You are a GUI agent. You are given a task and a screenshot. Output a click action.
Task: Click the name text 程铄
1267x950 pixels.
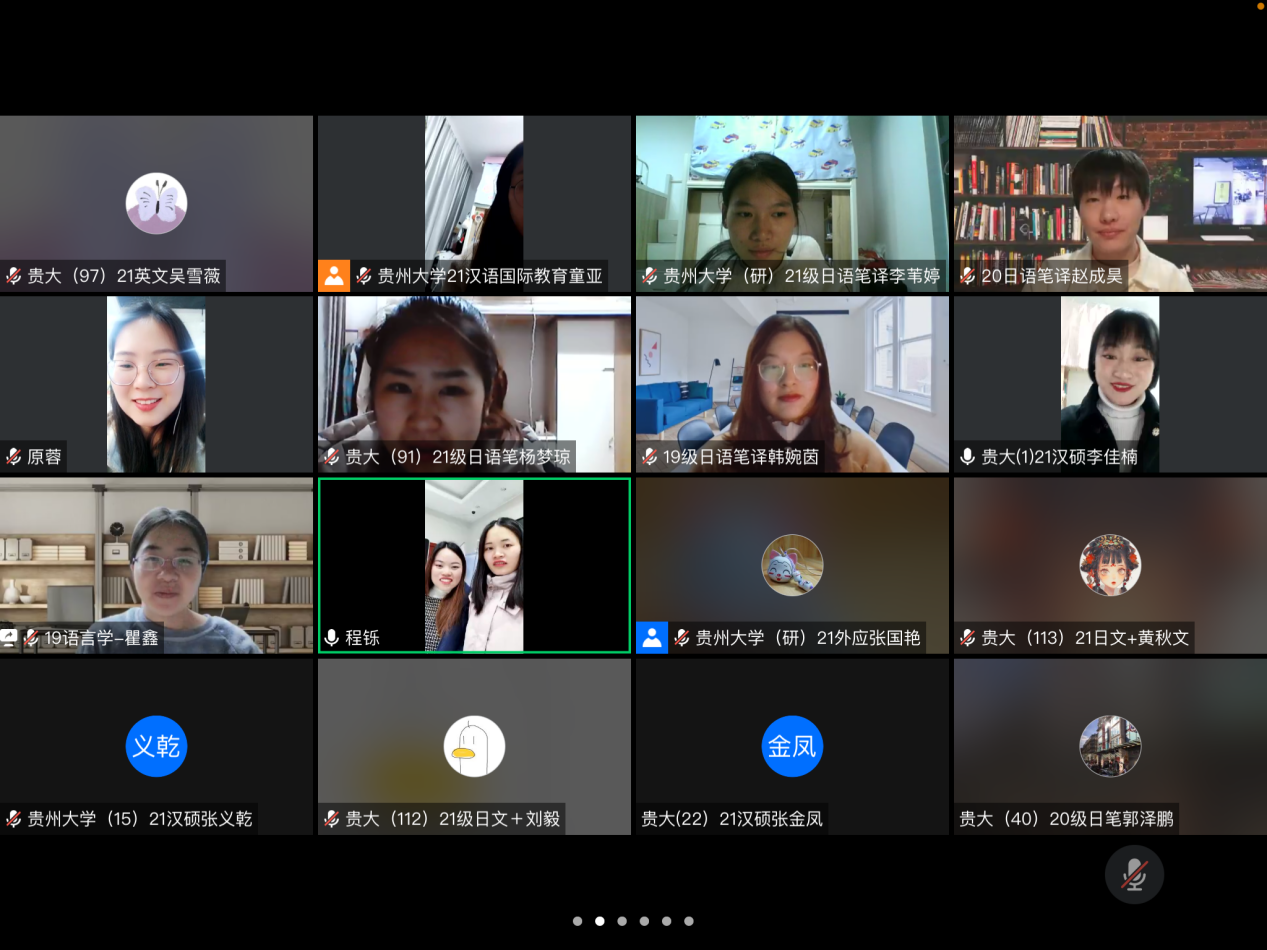click(x=362, y=637)
